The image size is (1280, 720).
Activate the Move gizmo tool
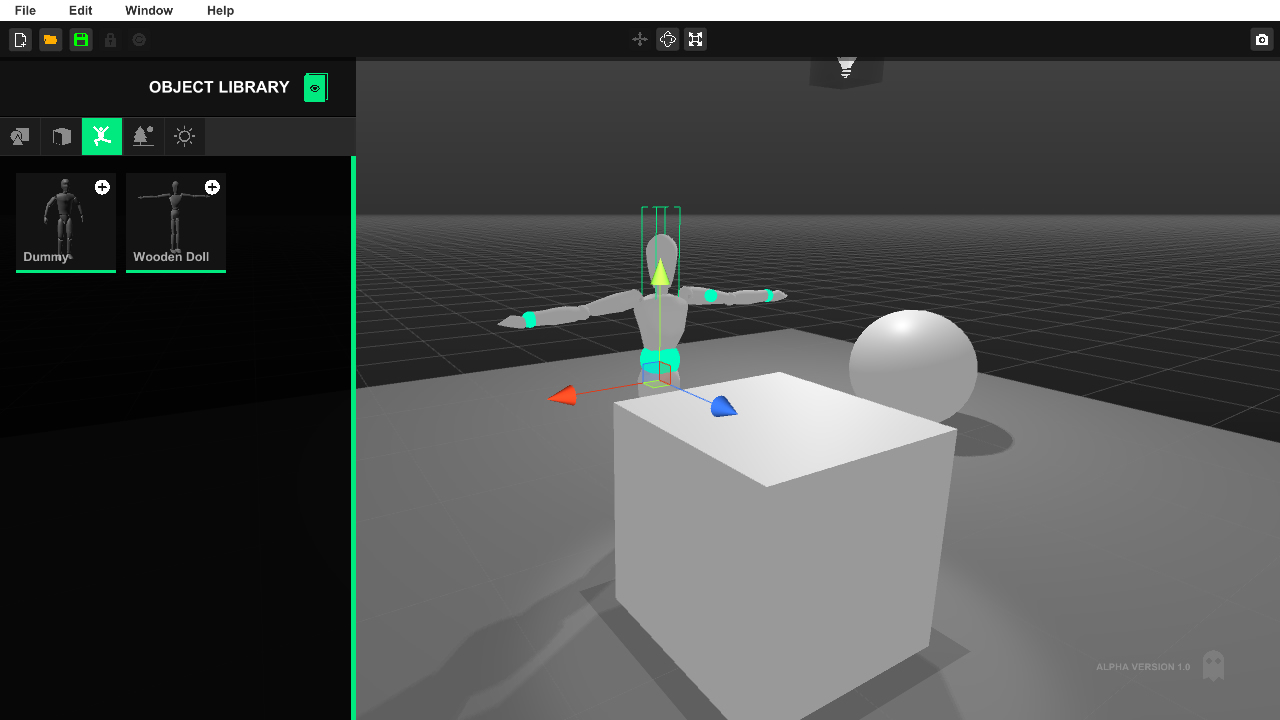(x=639, y=39)
